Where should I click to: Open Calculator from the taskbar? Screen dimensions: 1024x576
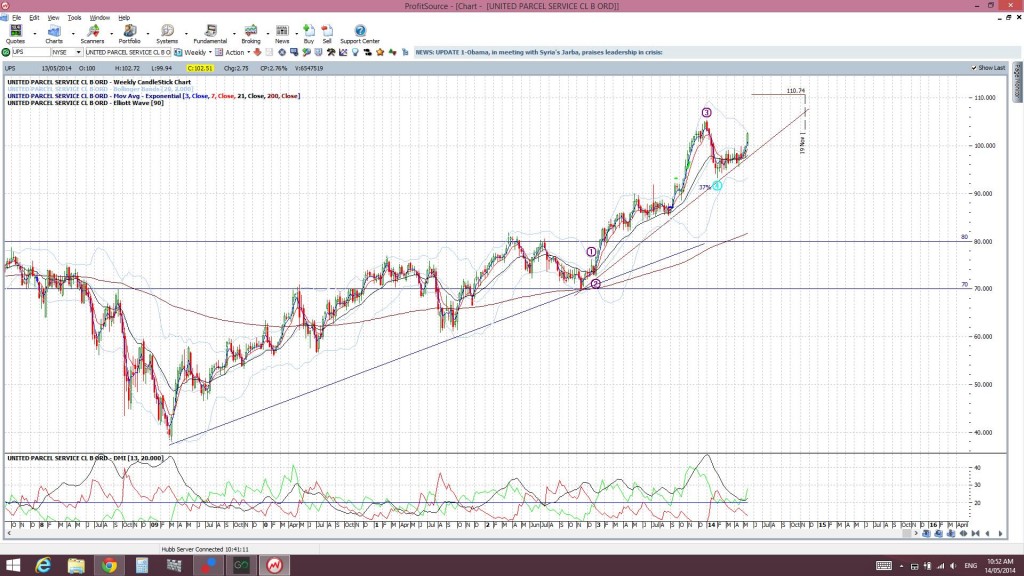point(142,565)
